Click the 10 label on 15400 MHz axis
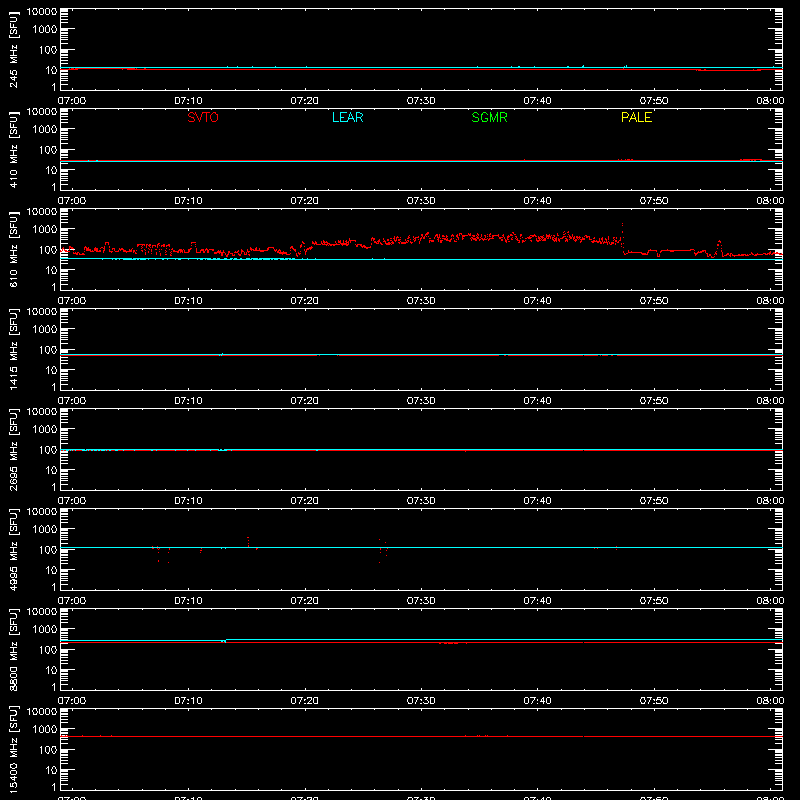Screen dimensions: 800x800 [51, 770]
